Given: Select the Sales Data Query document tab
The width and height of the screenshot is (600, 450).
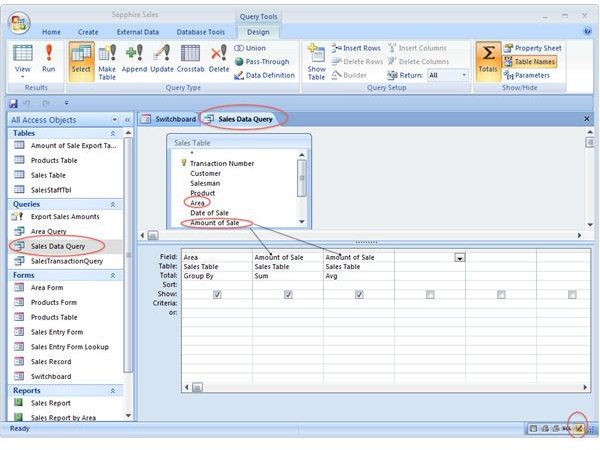Looking at the screenshot, I should pos(239,119).
